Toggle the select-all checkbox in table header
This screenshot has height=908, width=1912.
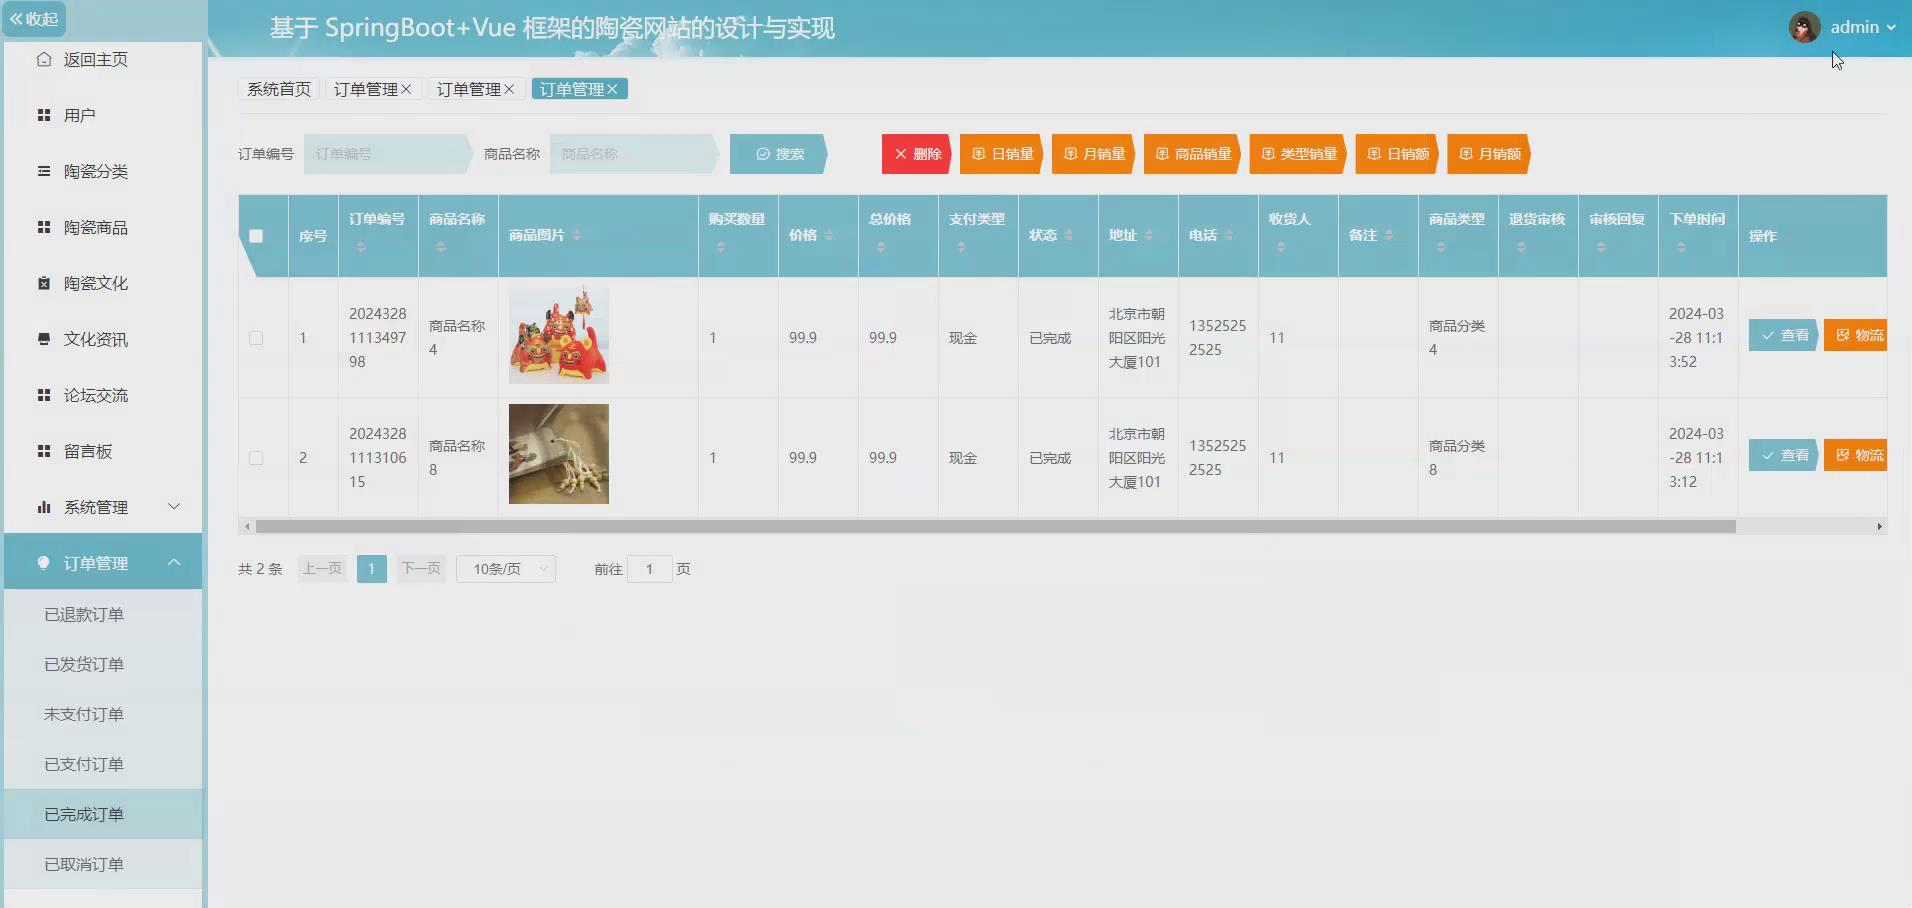pyautogui.click(x=256, y=236)
